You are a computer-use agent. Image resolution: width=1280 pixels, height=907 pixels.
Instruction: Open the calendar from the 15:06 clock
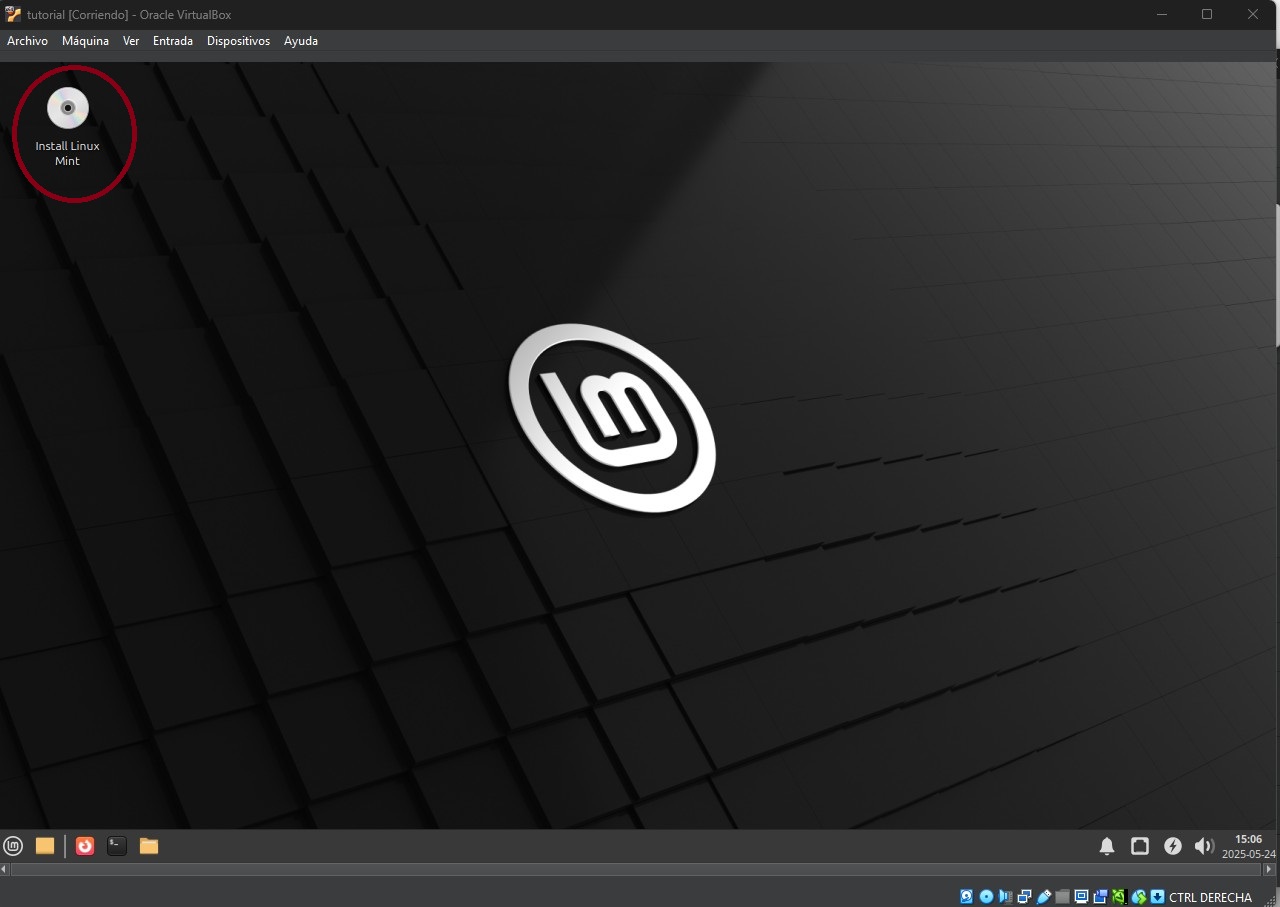[1248, 846]
